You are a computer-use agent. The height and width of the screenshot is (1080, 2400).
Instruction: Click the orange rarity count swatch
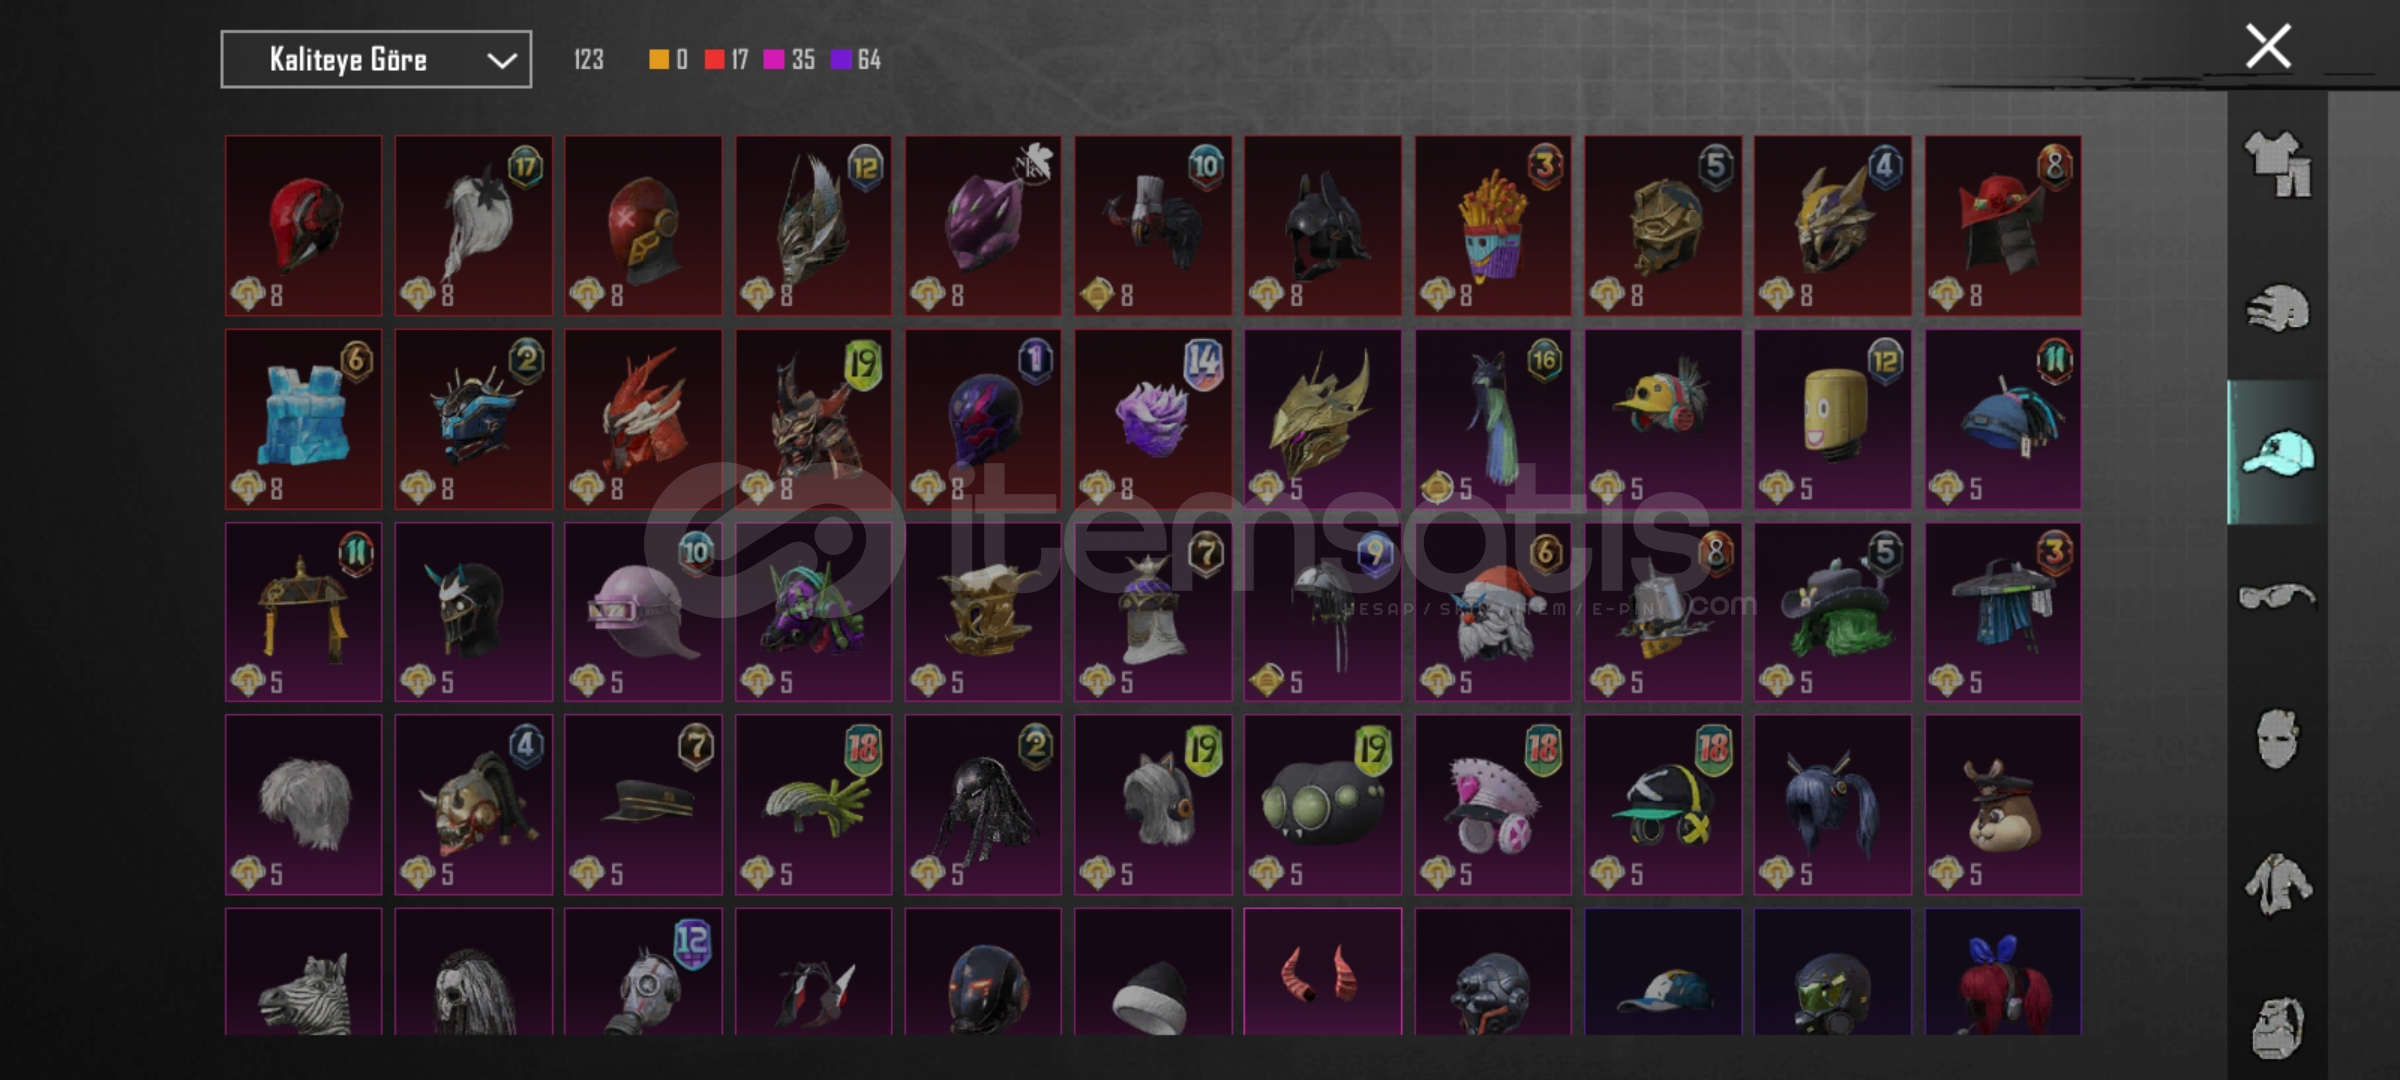[x=668, y=60]
